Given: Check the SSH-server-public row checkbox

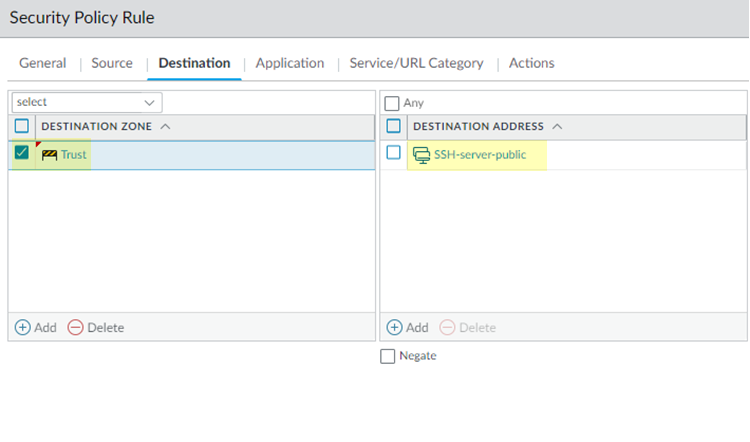Looking at the screenshot, I should (x=393, y=153).
